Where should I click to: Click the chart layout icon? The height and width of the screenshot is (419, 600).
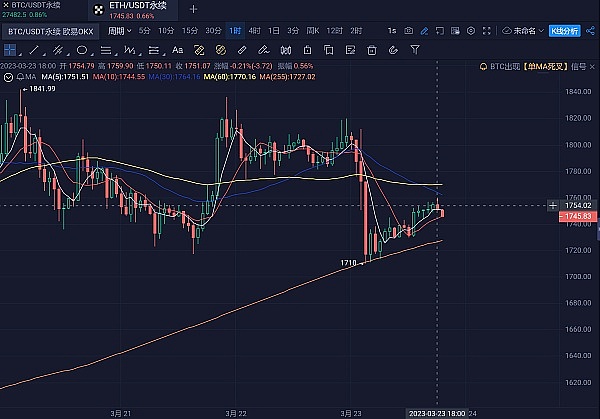coord(455,31)
